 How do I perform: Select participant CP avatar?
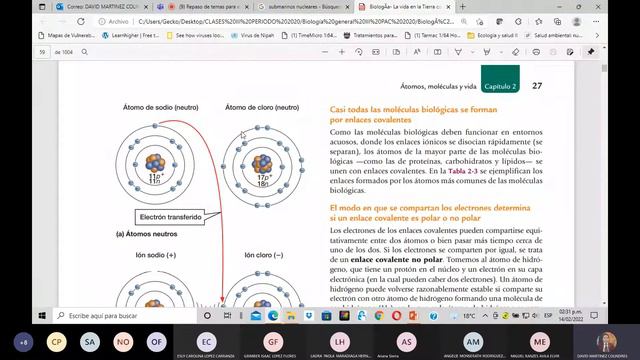click(x=56, y=342)
